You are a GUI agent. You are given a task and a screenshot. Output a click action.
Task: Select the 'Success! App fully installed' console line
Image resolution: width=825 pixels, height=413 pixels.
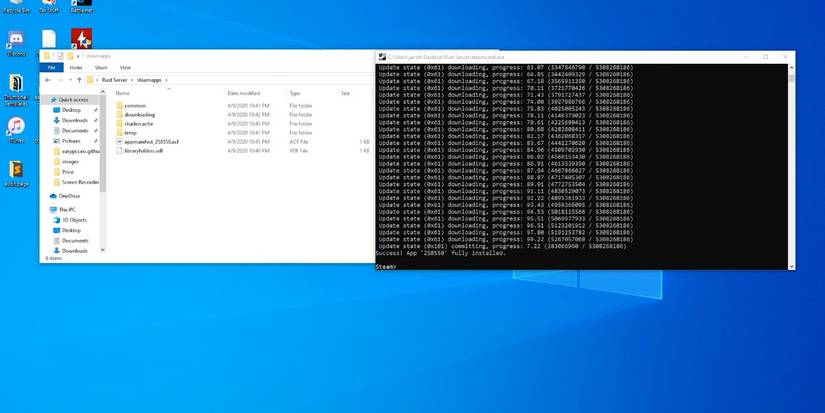pyautogui.click(x=441, y=253)
